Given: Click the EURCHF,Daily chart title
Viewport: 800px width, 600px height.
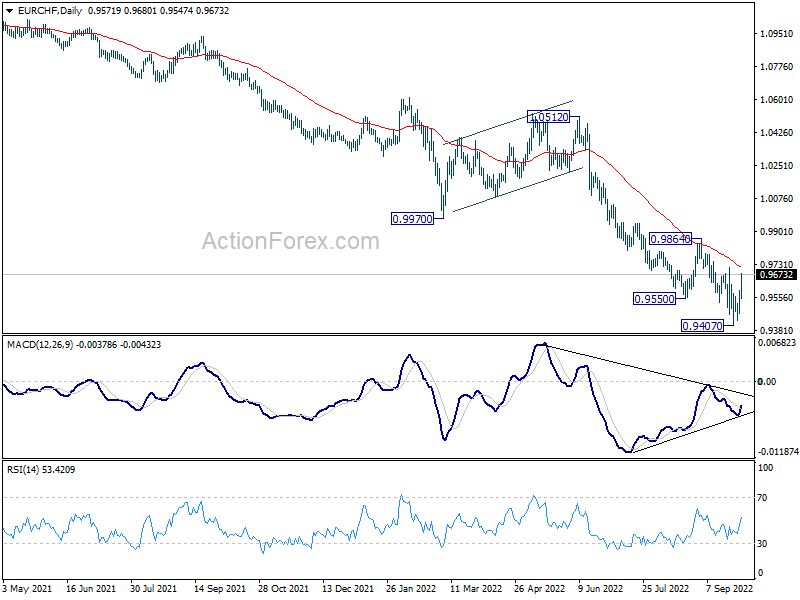Looking at the screenshot, I should (x=49, y=11).
